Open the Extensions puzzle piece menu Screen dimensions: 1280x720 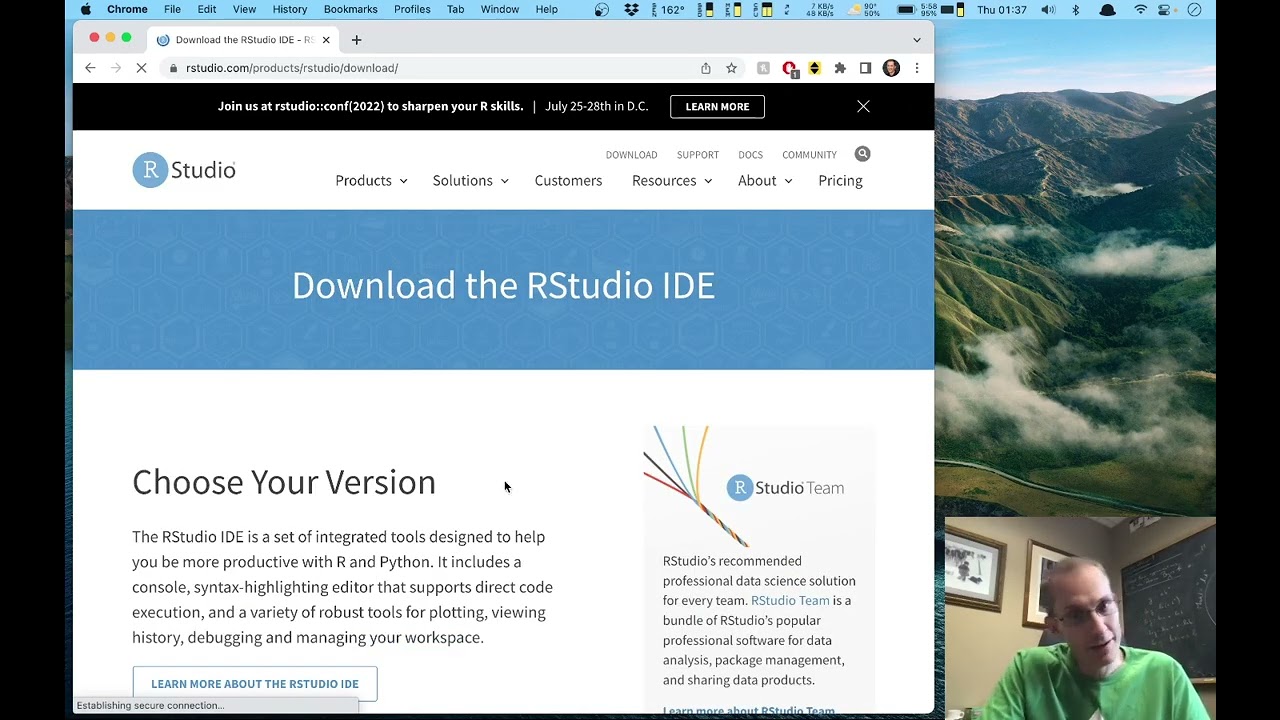[x=840, y=68]
